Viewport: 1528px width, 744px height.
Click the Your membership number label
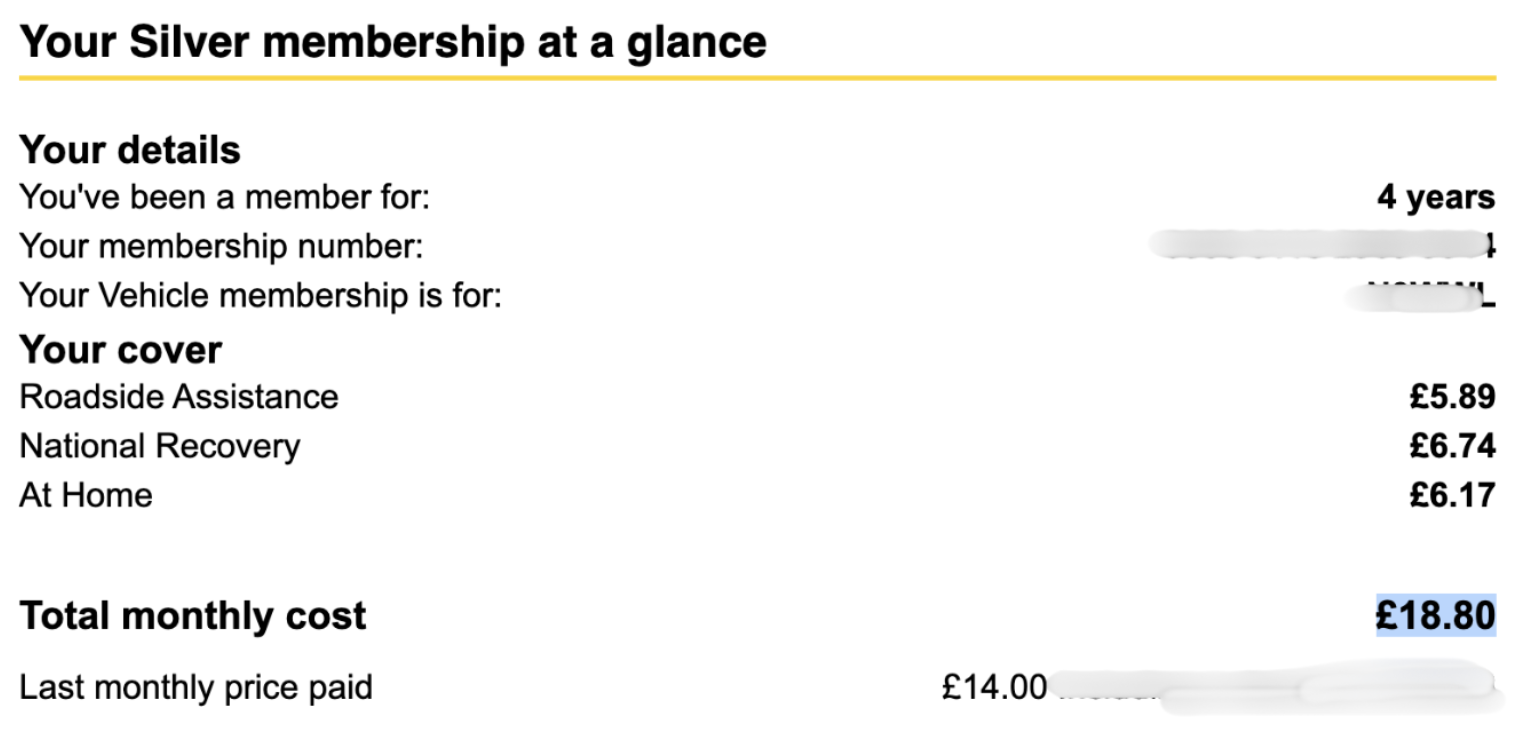click(221, 246)
